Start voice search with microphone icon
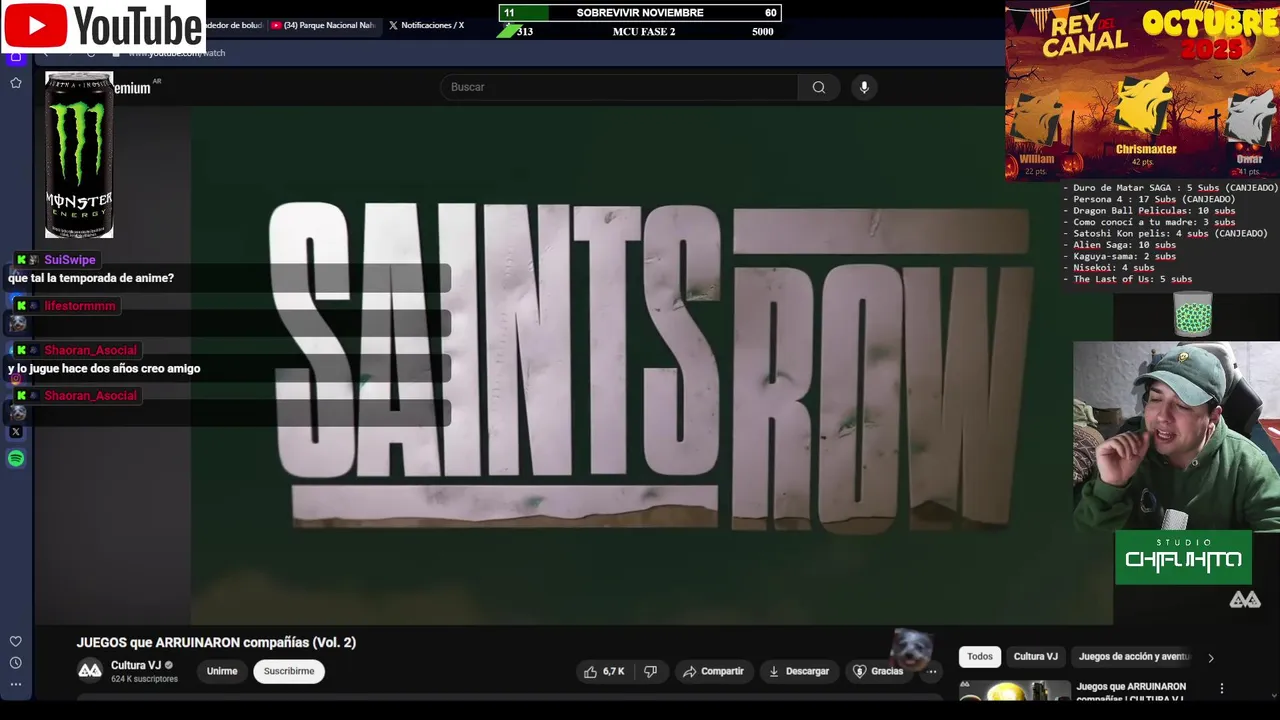 pos(864,87)
